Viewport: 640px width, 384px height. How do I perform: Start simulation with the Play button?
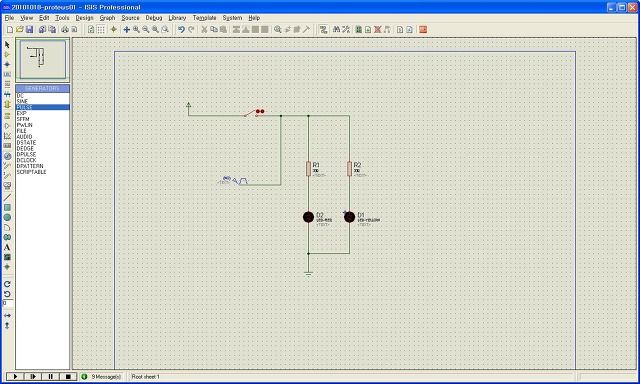point(15,377)
